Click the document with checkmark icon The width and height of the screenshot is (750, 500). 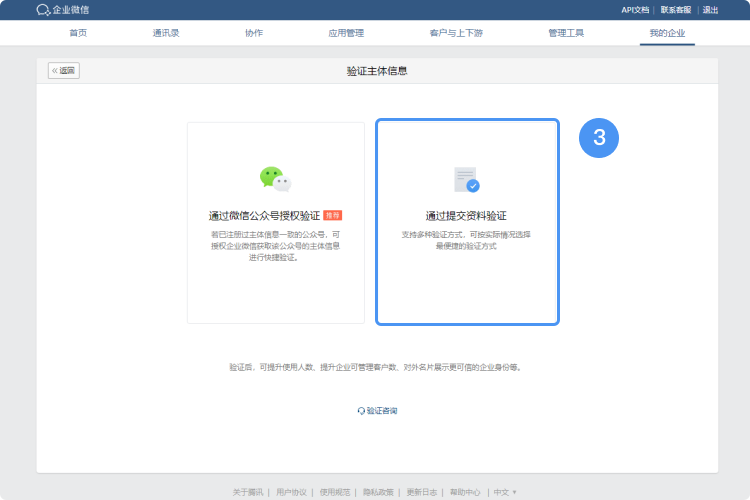point(466,180)
